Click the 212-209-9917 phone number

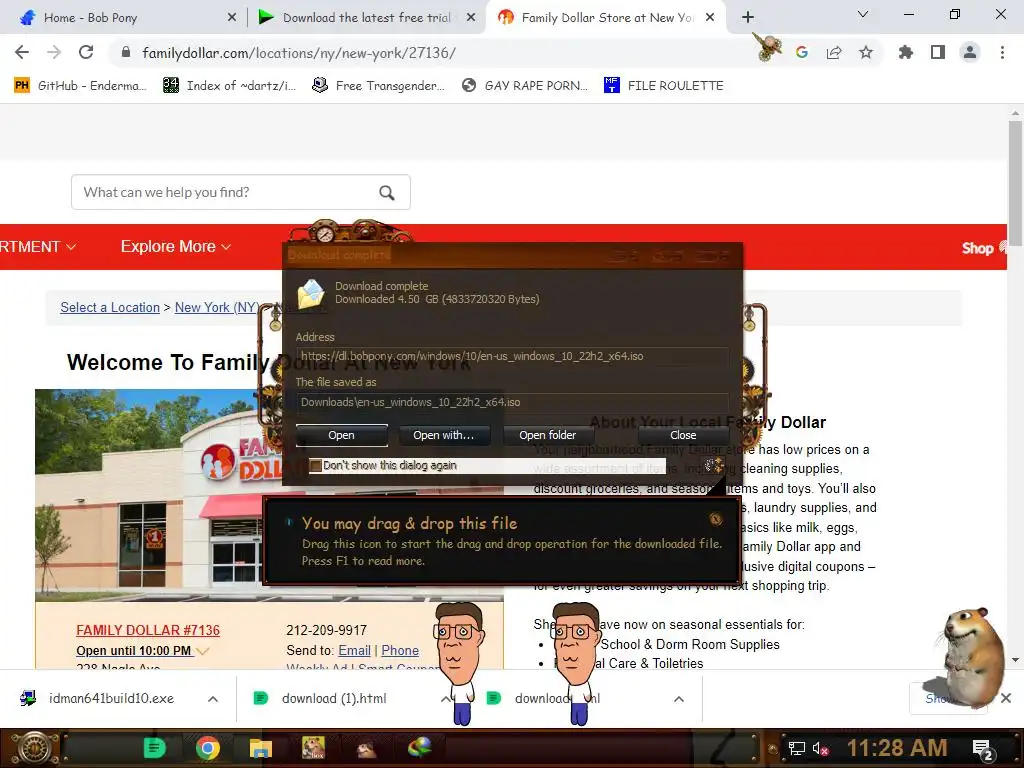coord(327,630)
